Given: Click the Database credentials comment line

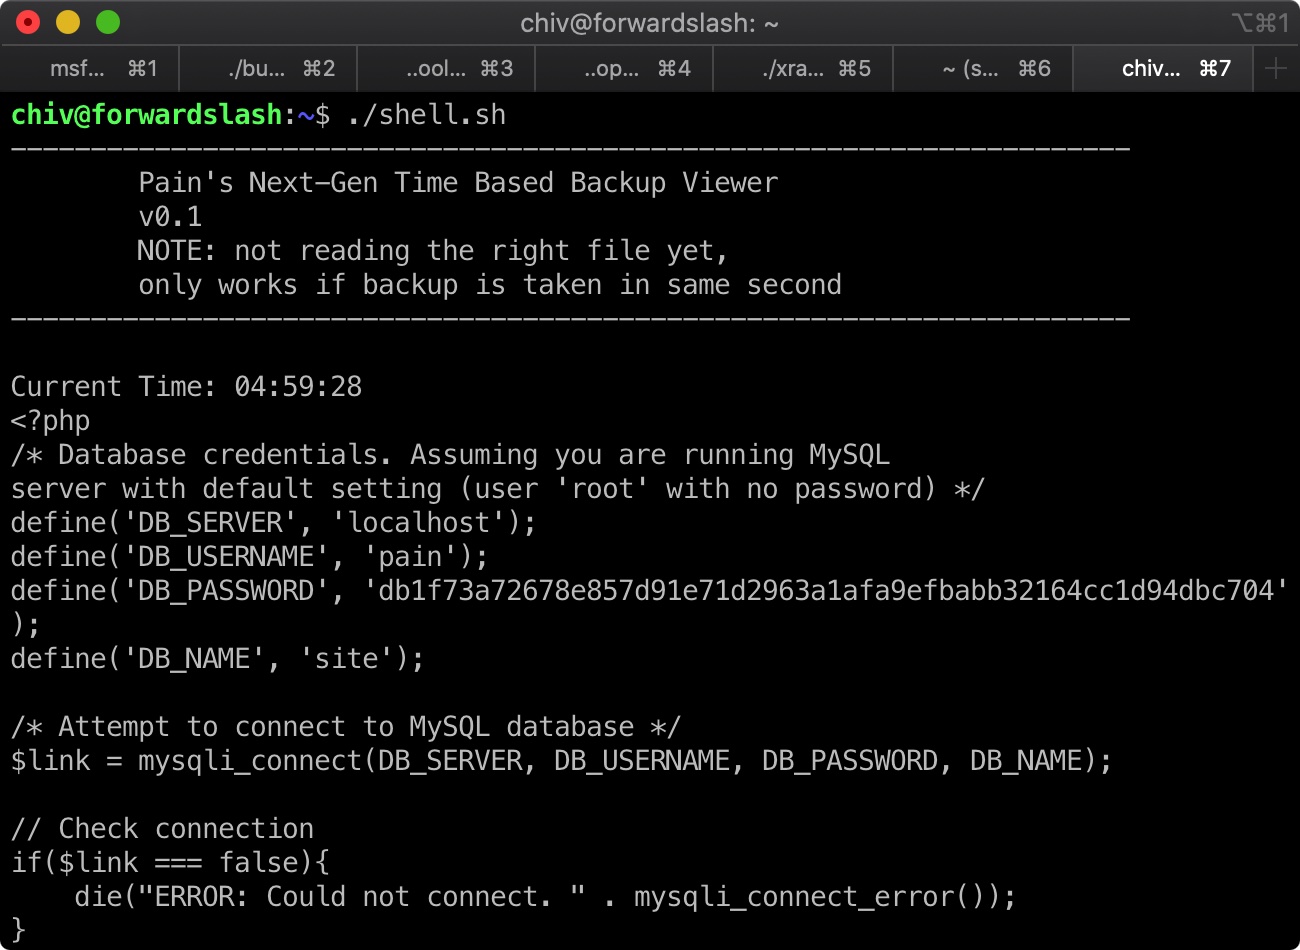Looking at the screenshot, I should (x=450, y=454).
